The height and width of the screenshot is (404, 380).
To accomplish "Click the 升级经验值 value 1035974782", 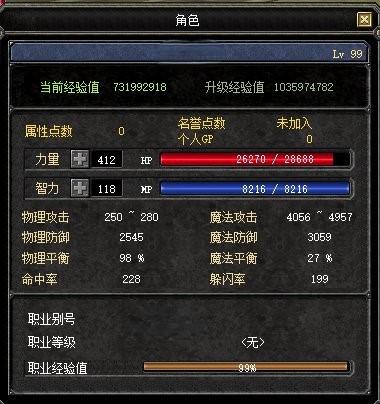I will (x=303, y=87).
